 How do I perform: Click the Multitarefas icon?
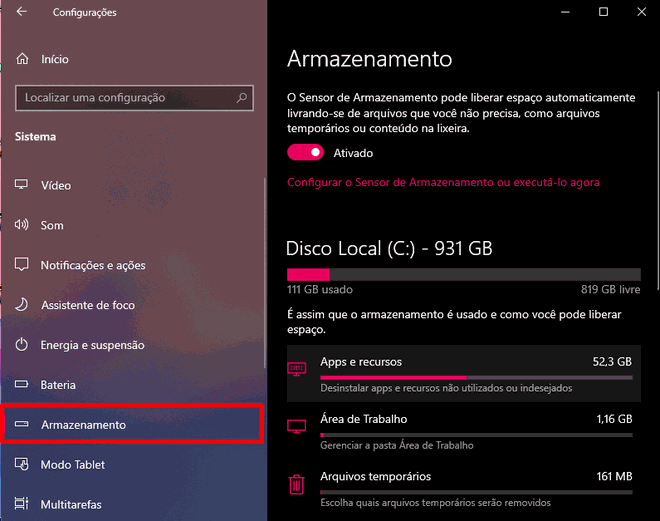pos(21,503)
